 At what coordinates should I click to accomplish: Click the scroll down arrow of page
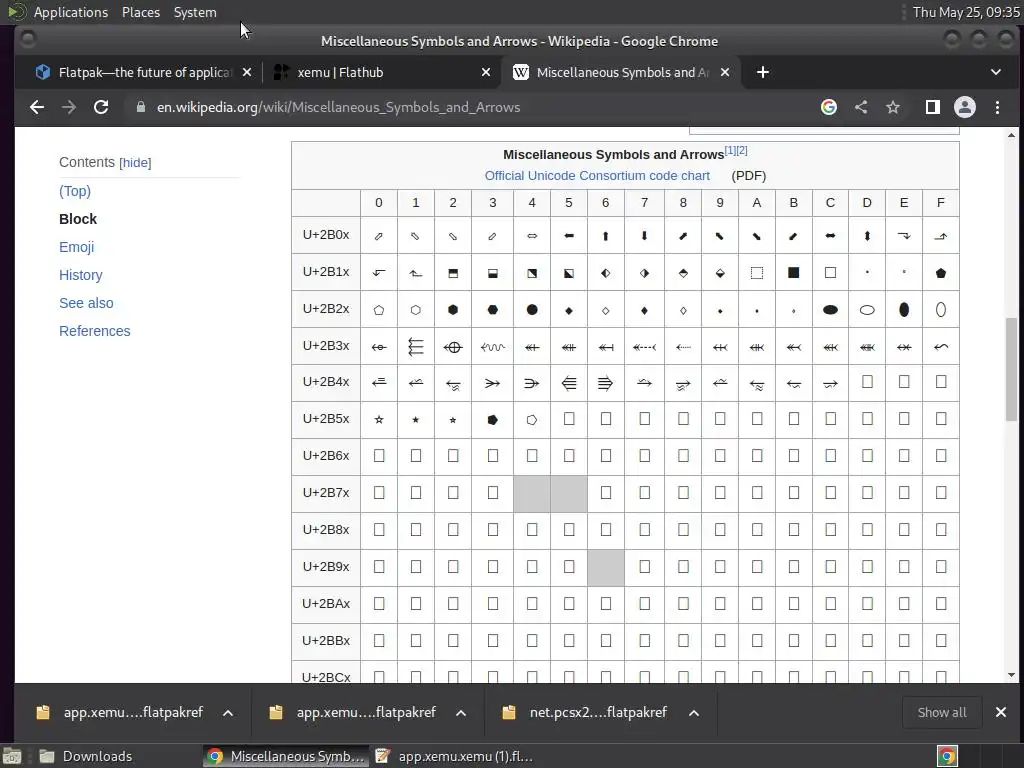pyautogui.click(x=1011, y=675)
